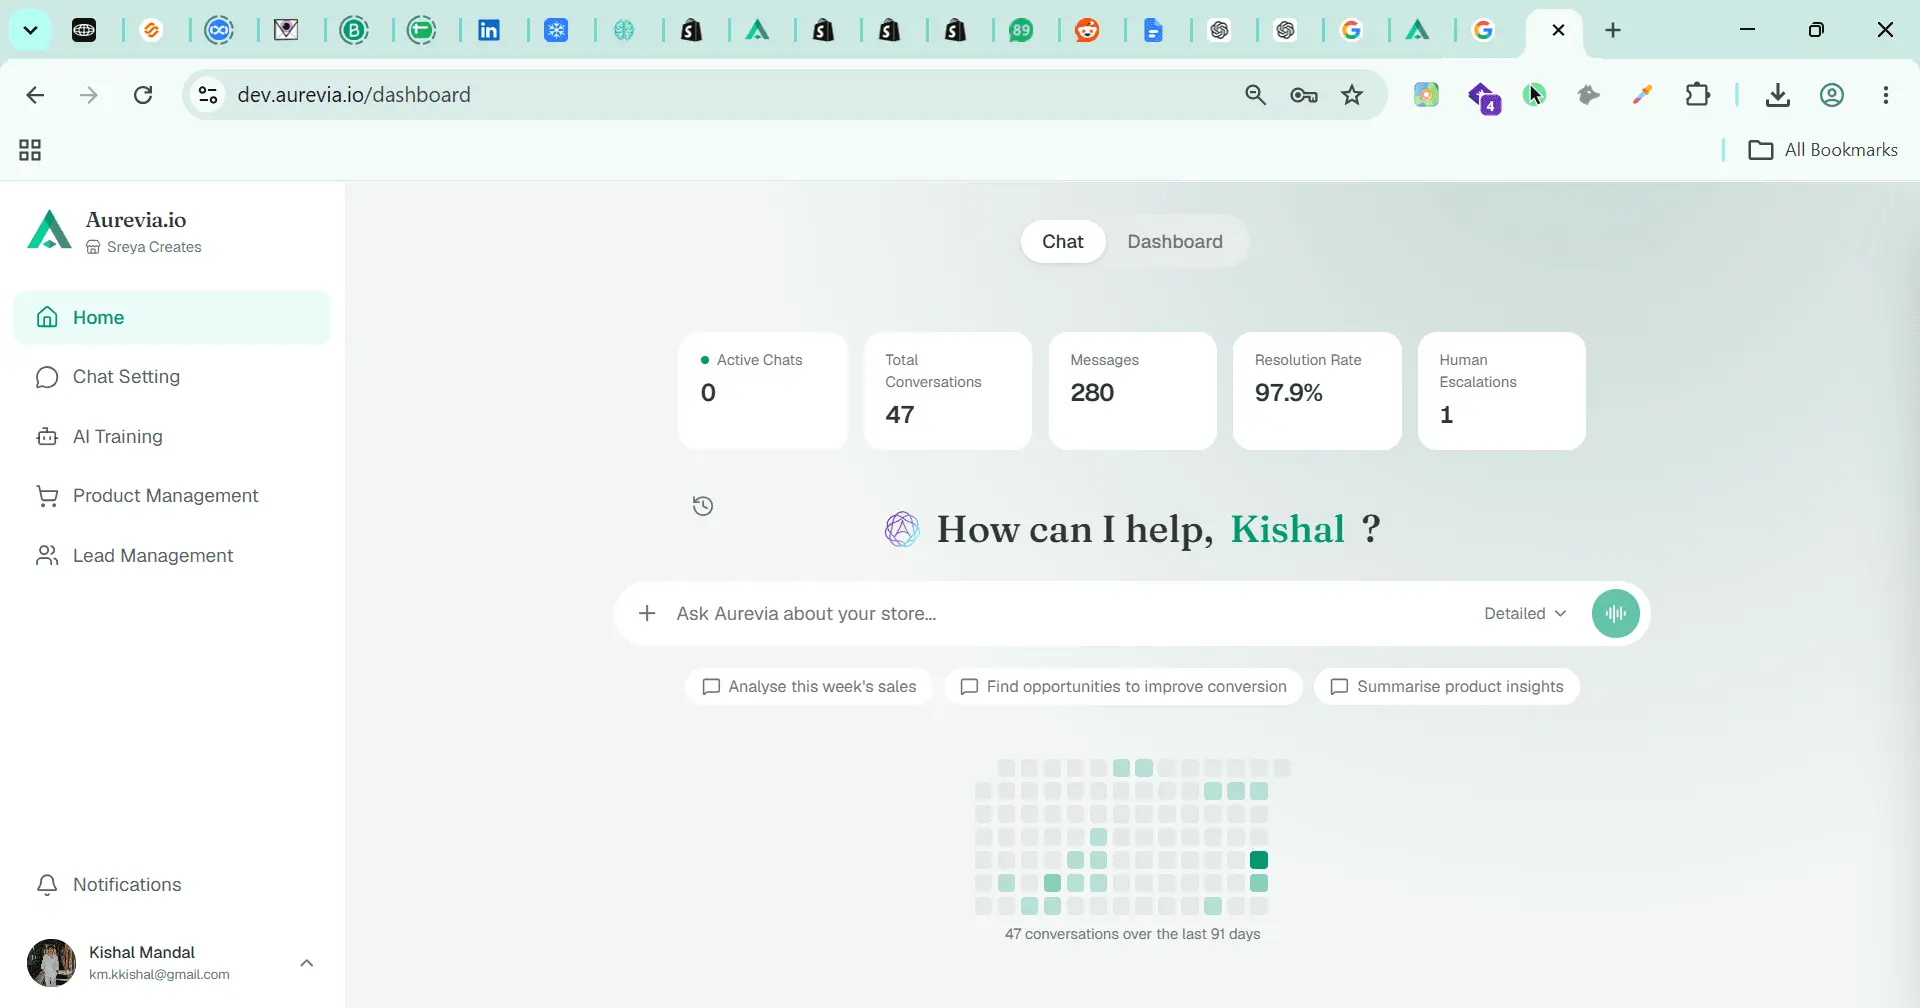The width and height of the screenshot is (1920, 1008).
Task: Open site information icon in address bar
Action: [x=208, y=95]
